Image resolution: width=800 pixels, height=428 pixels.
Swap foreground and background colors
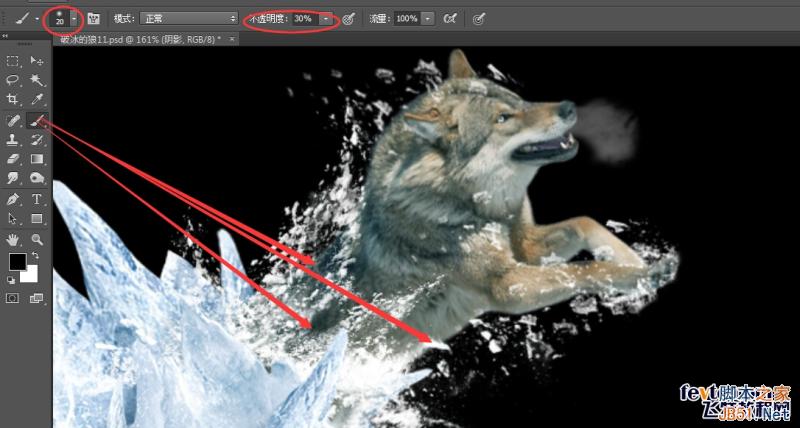35,255
